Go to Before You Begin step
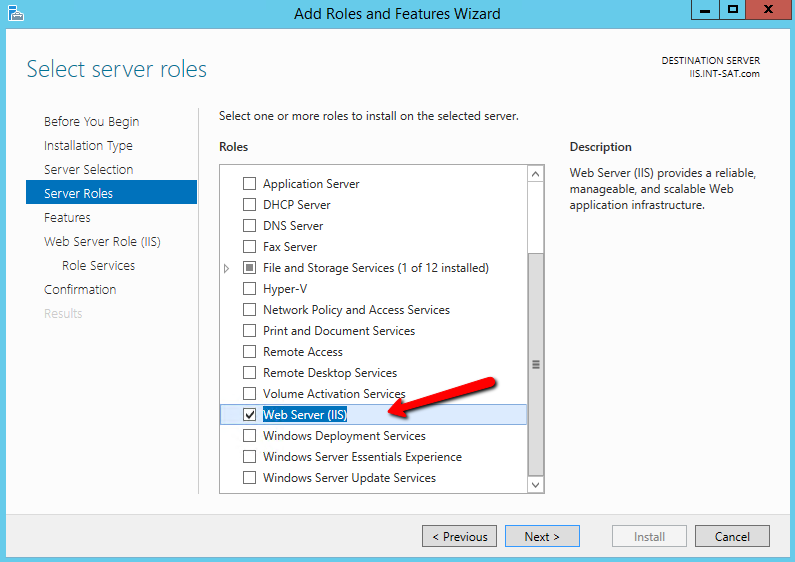Image resolution: width=795 pixels, height=562 pixels. pos(91,122)
